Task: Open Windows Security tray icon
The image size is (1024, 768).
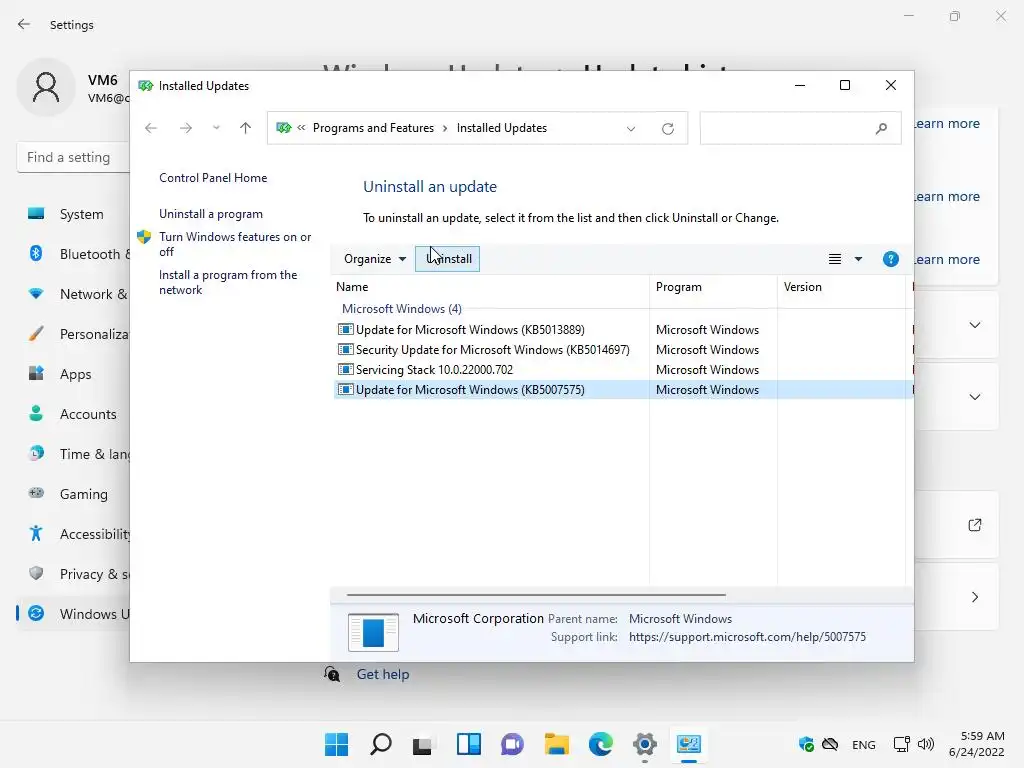Action: click(x=806, y=744)
